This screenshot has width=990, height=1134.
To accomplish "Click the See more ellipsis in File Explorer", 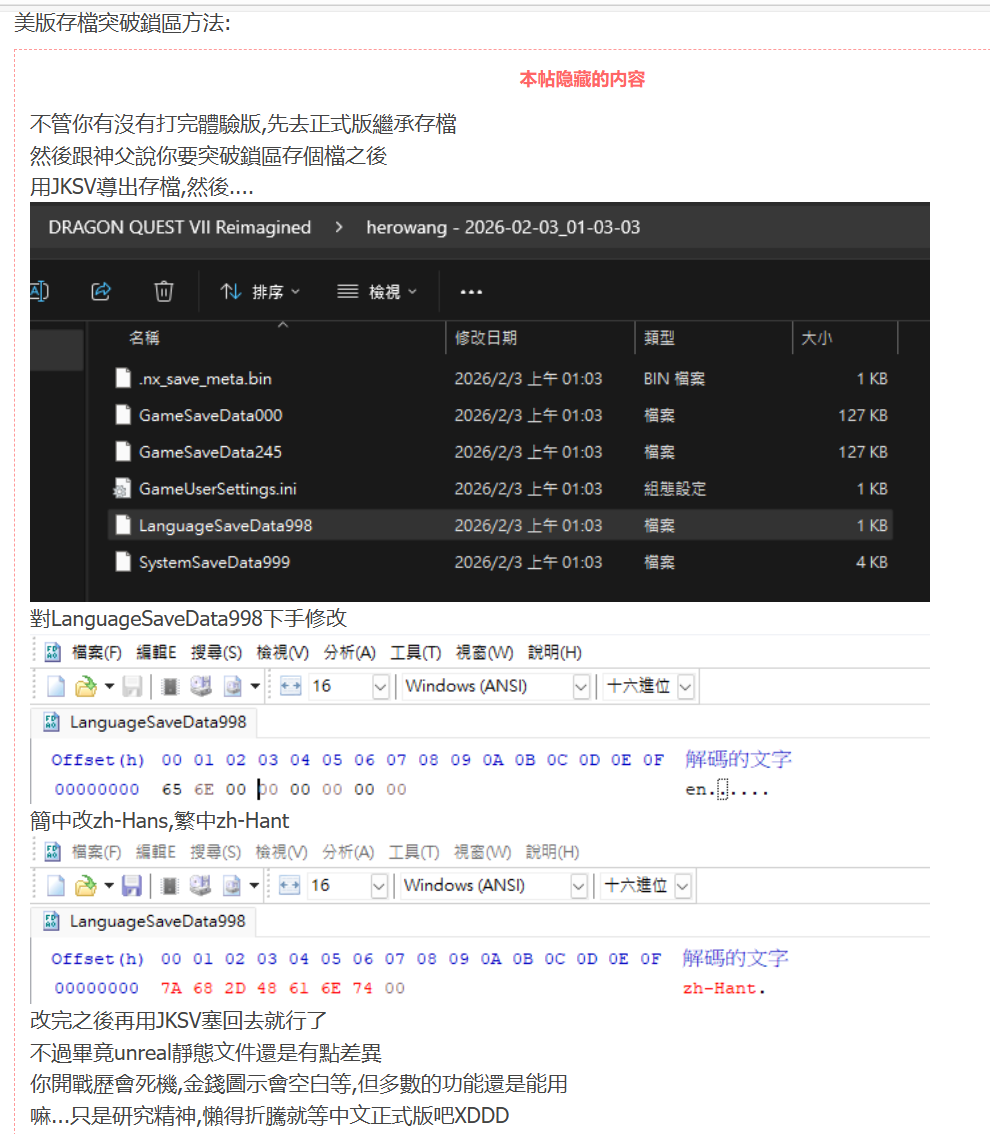I will 470,290.
